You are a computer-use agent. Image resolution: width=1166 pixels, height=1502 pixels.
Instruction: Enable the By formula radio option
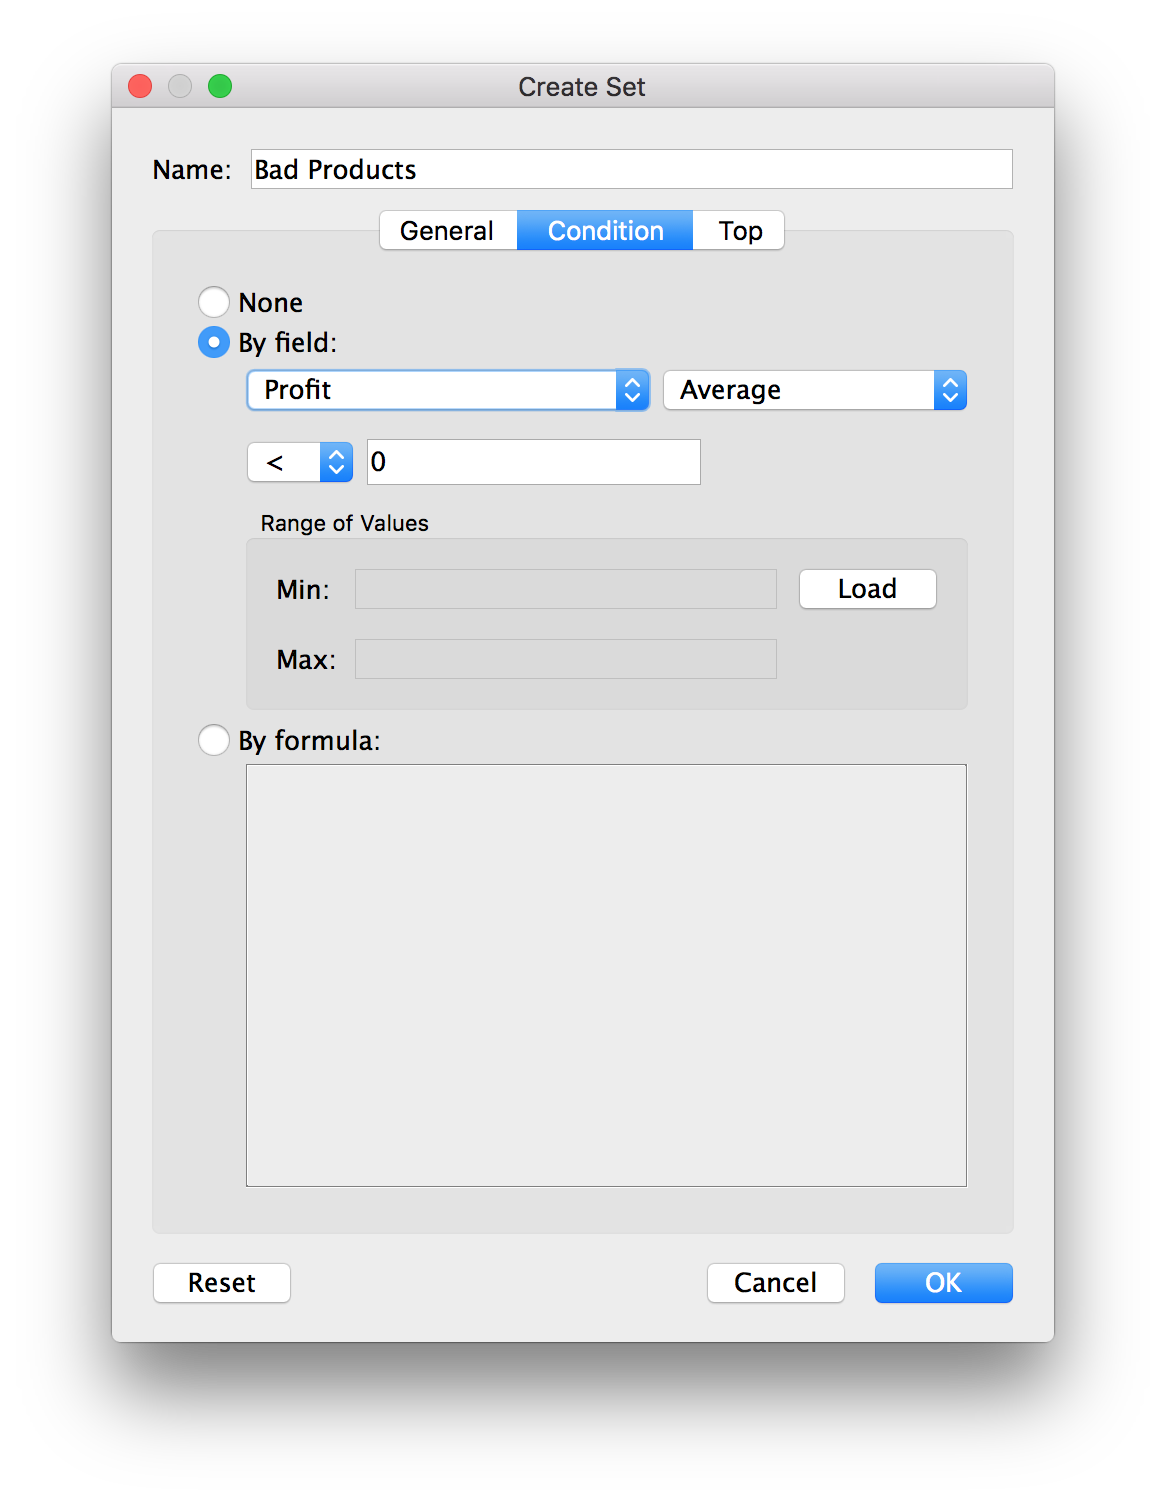[x=214, y=740]
